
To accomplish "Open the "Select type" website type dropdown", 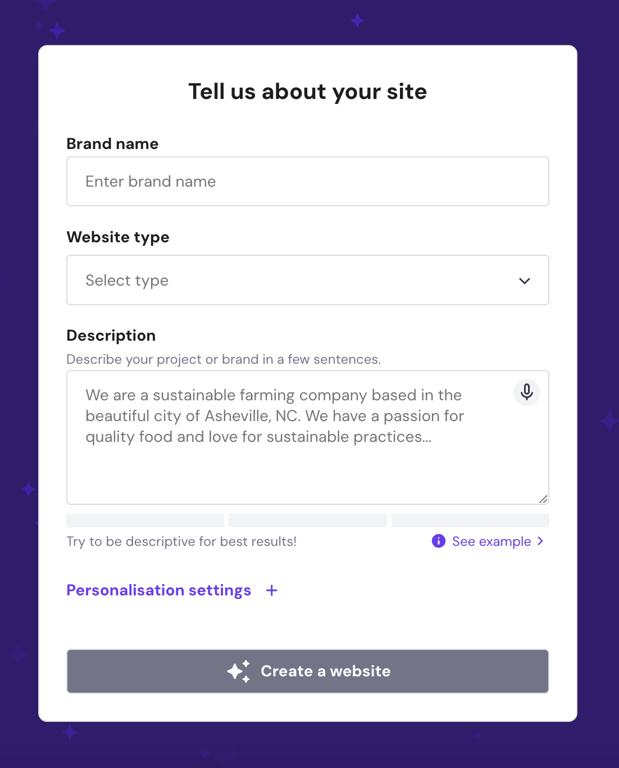I will (x=307, y=280).
